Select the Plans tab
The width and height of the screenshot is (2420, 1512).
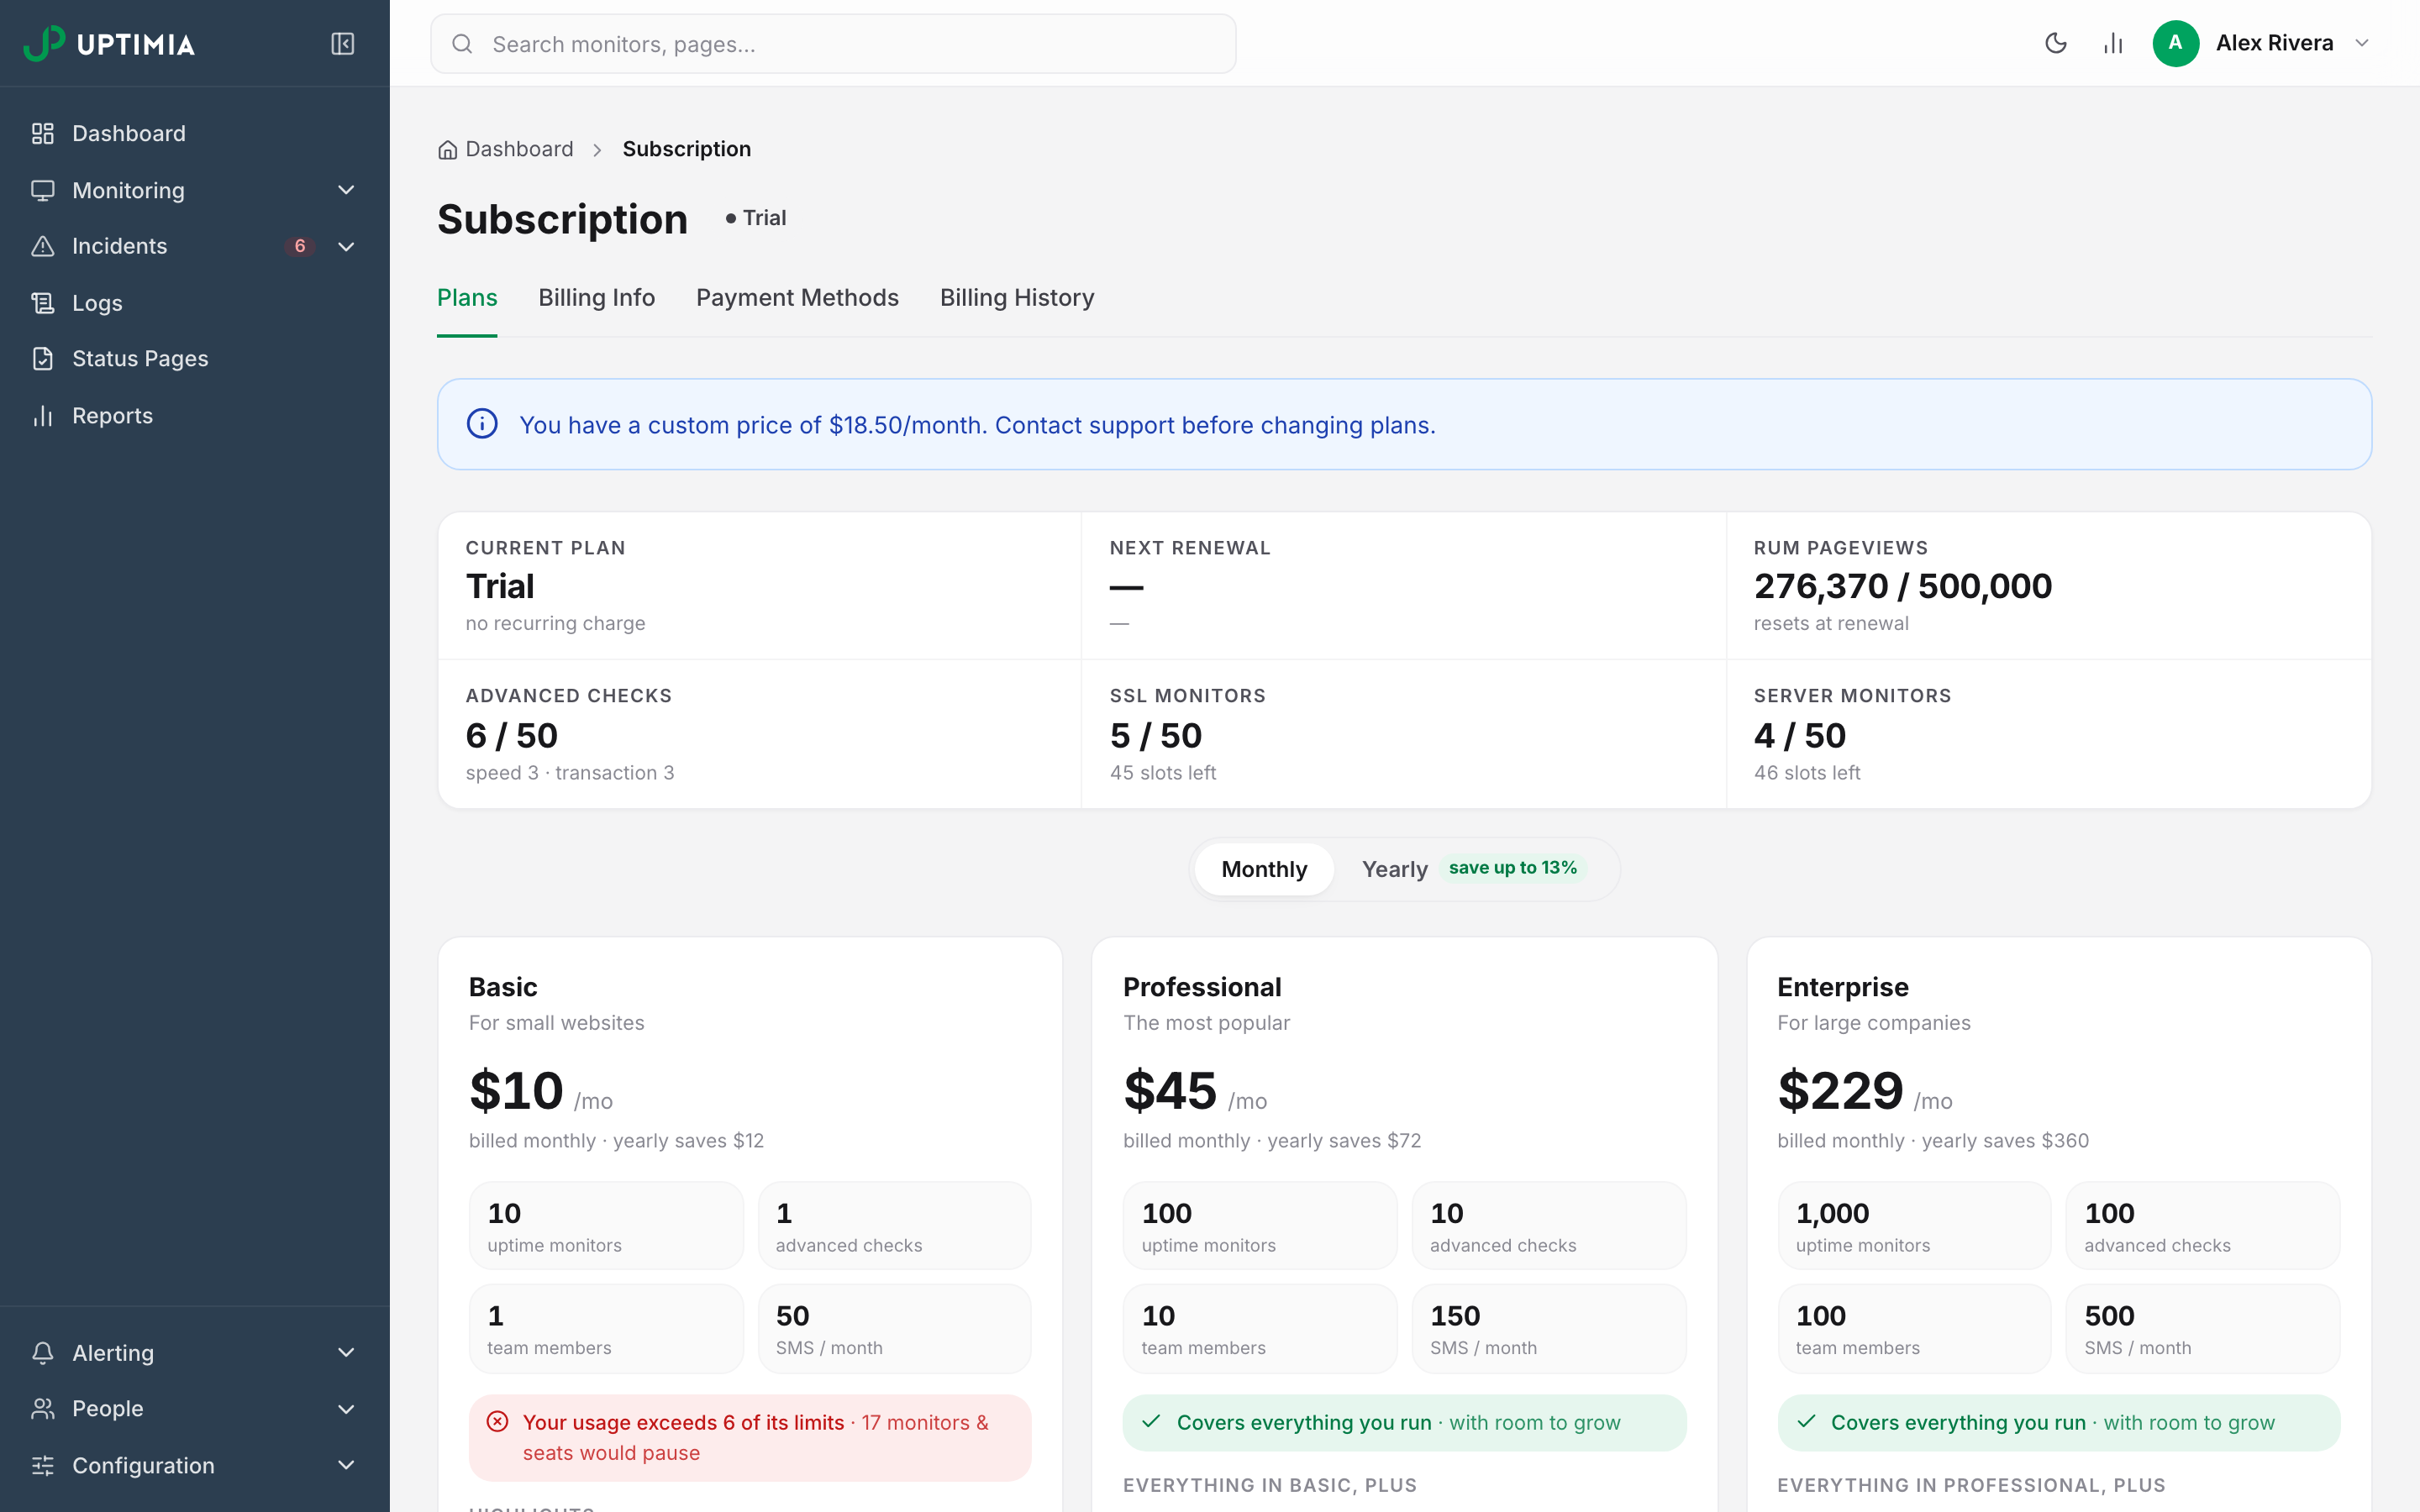pos(467,298)
